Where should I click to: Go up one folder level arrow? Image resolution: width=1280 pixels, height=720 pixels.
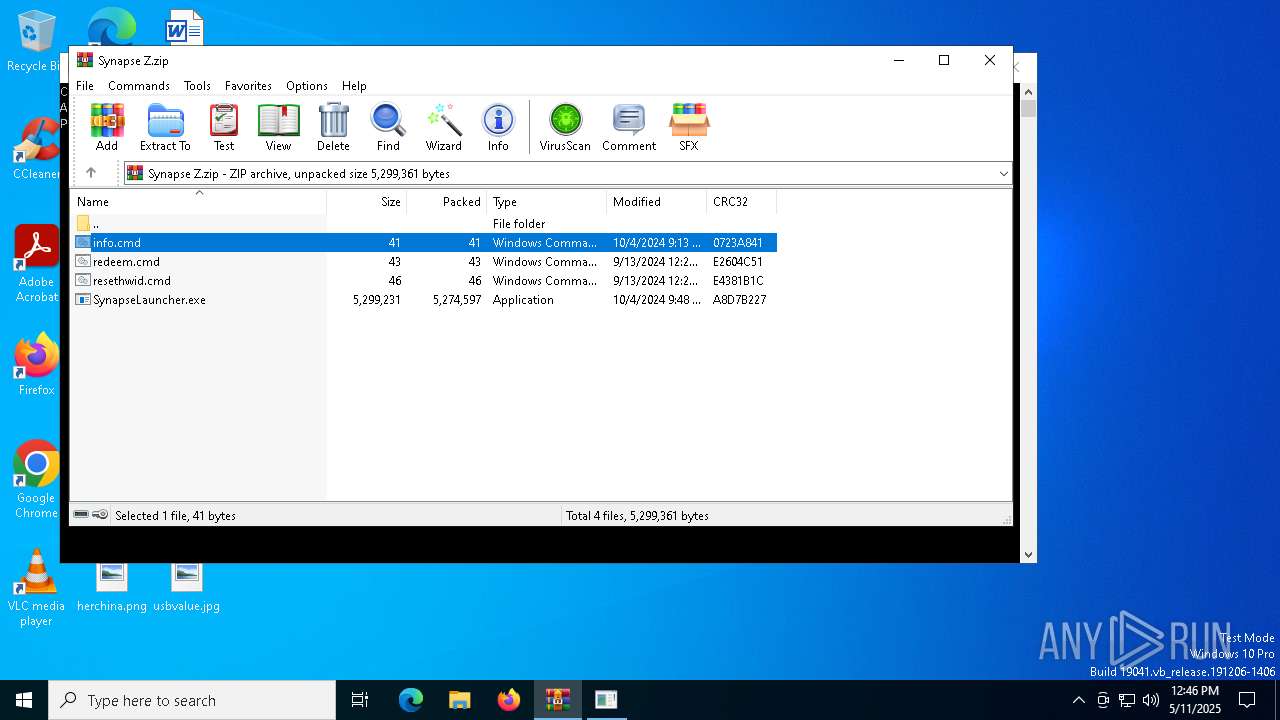pyautogui.click(x=91, y=173)
